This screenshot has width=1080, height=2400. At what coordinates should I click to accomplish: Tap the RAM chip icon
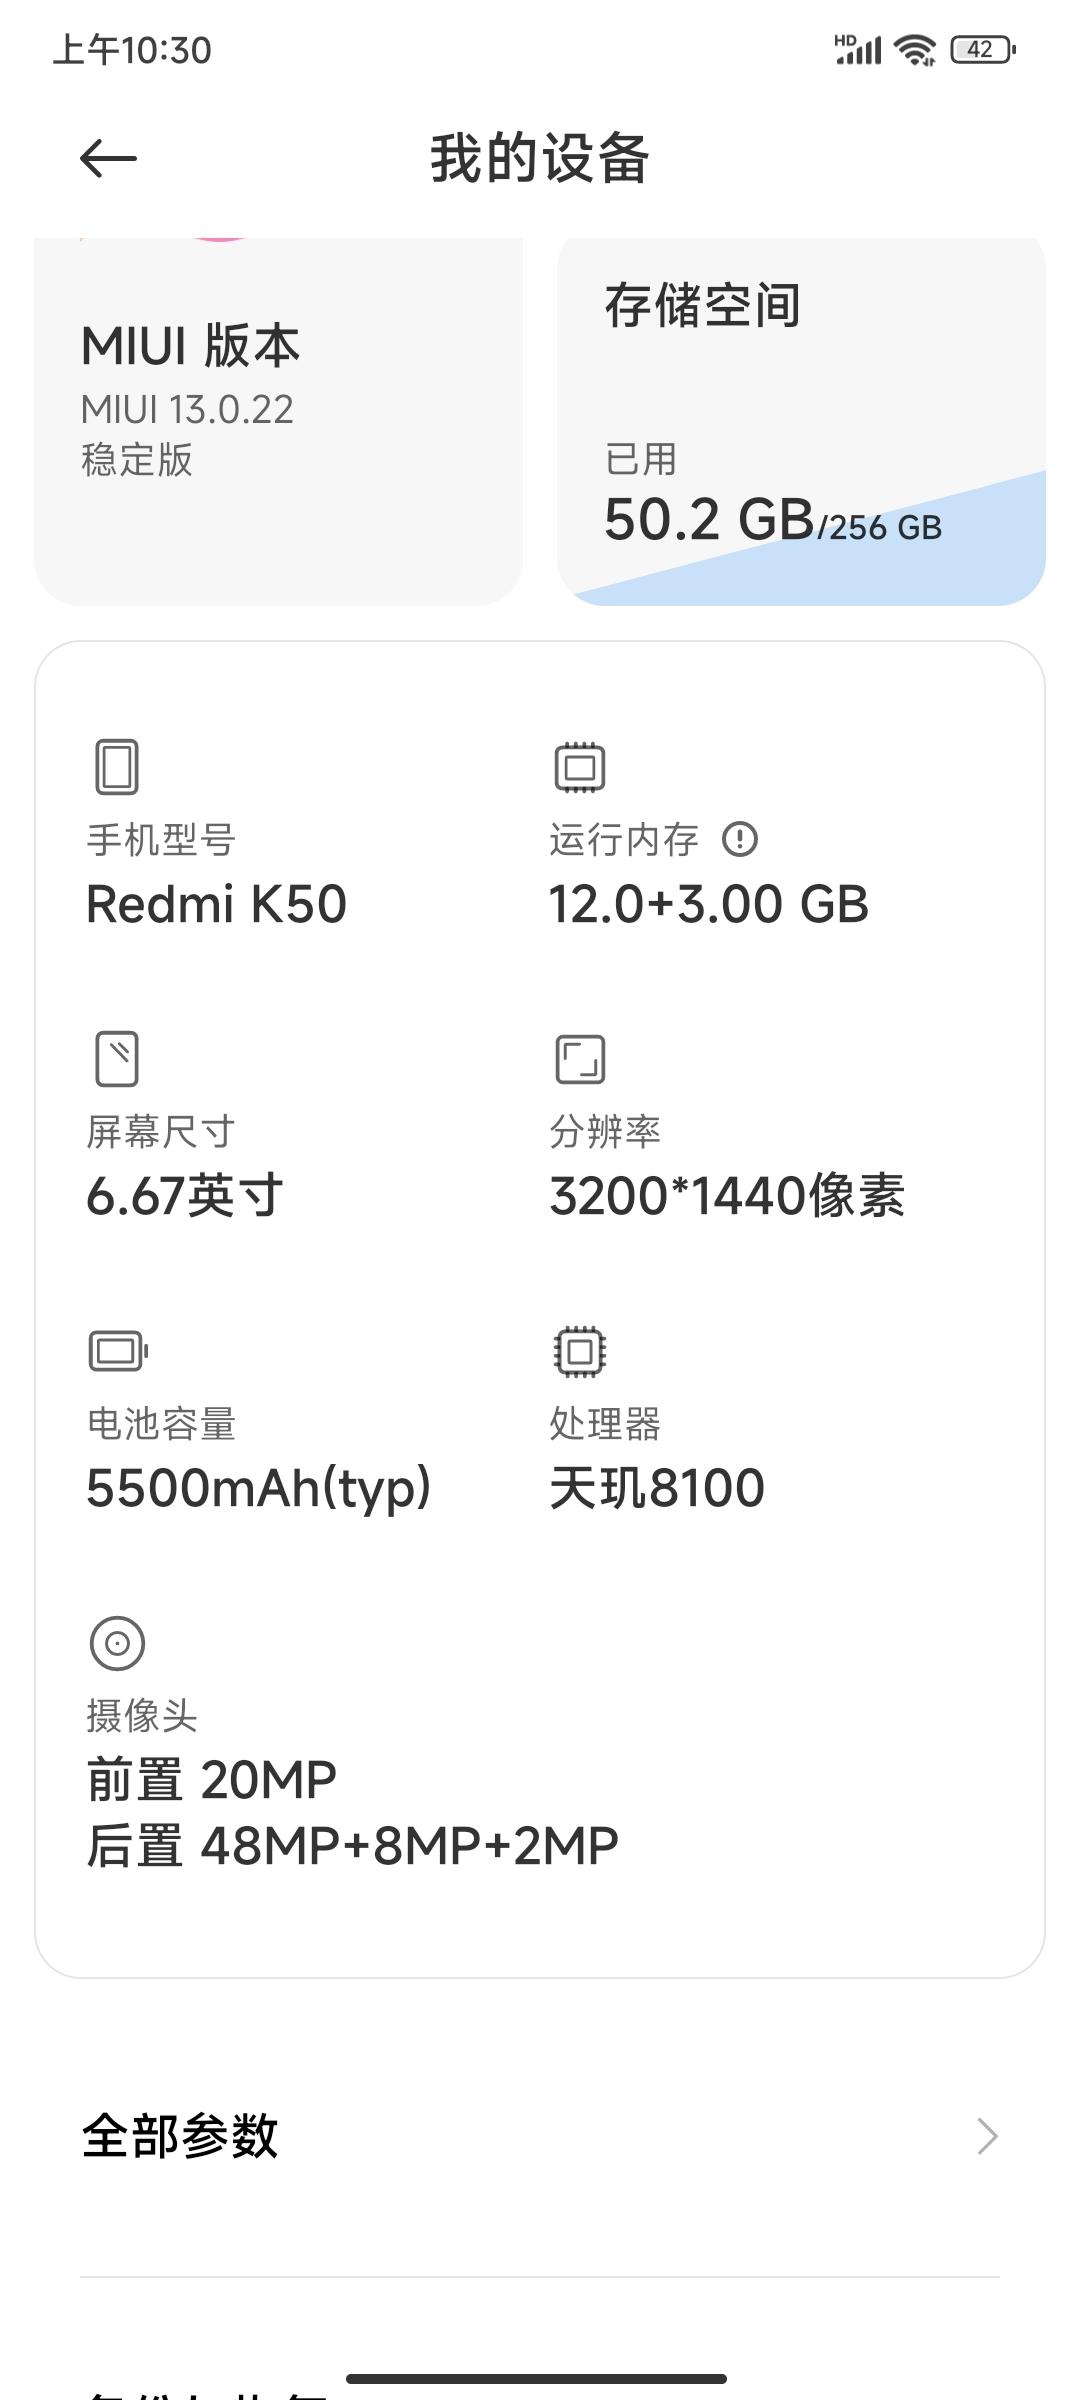[580, 767]
